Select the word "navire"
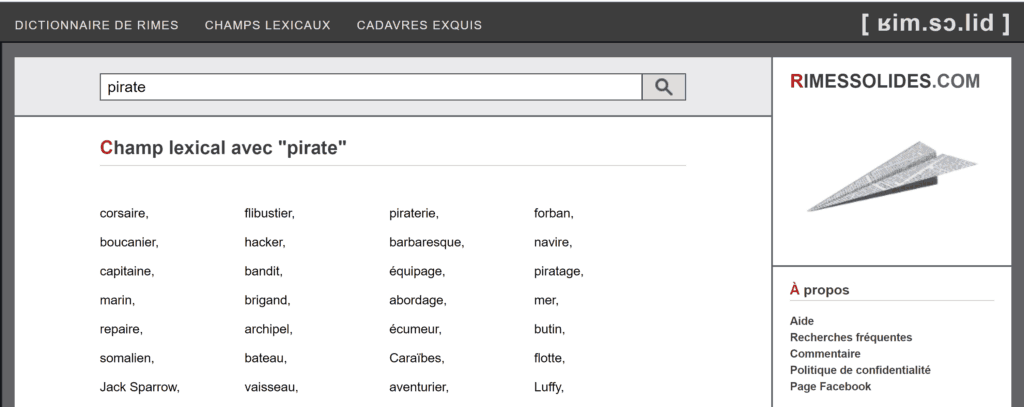 (x=552, y=242)
